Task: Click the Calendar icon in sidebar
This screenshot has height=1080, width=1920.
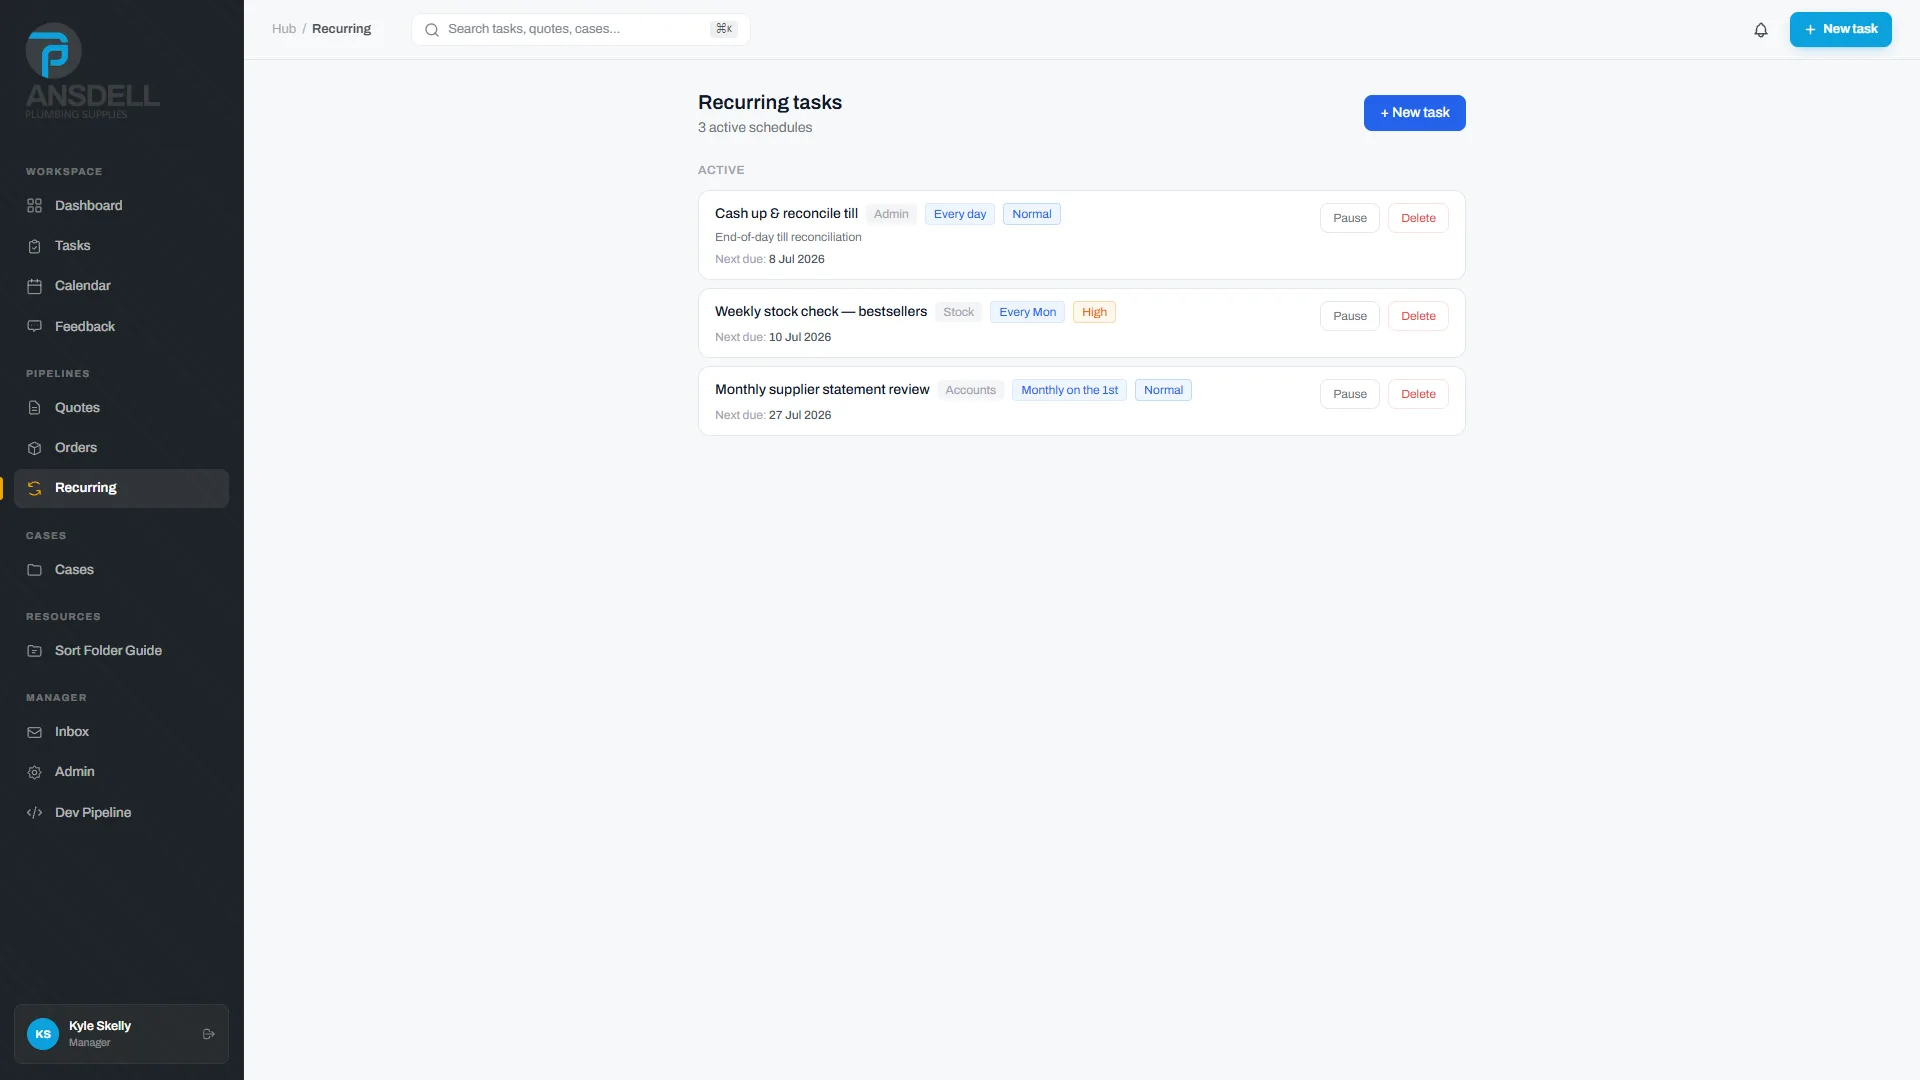Action: pos(34,286)
